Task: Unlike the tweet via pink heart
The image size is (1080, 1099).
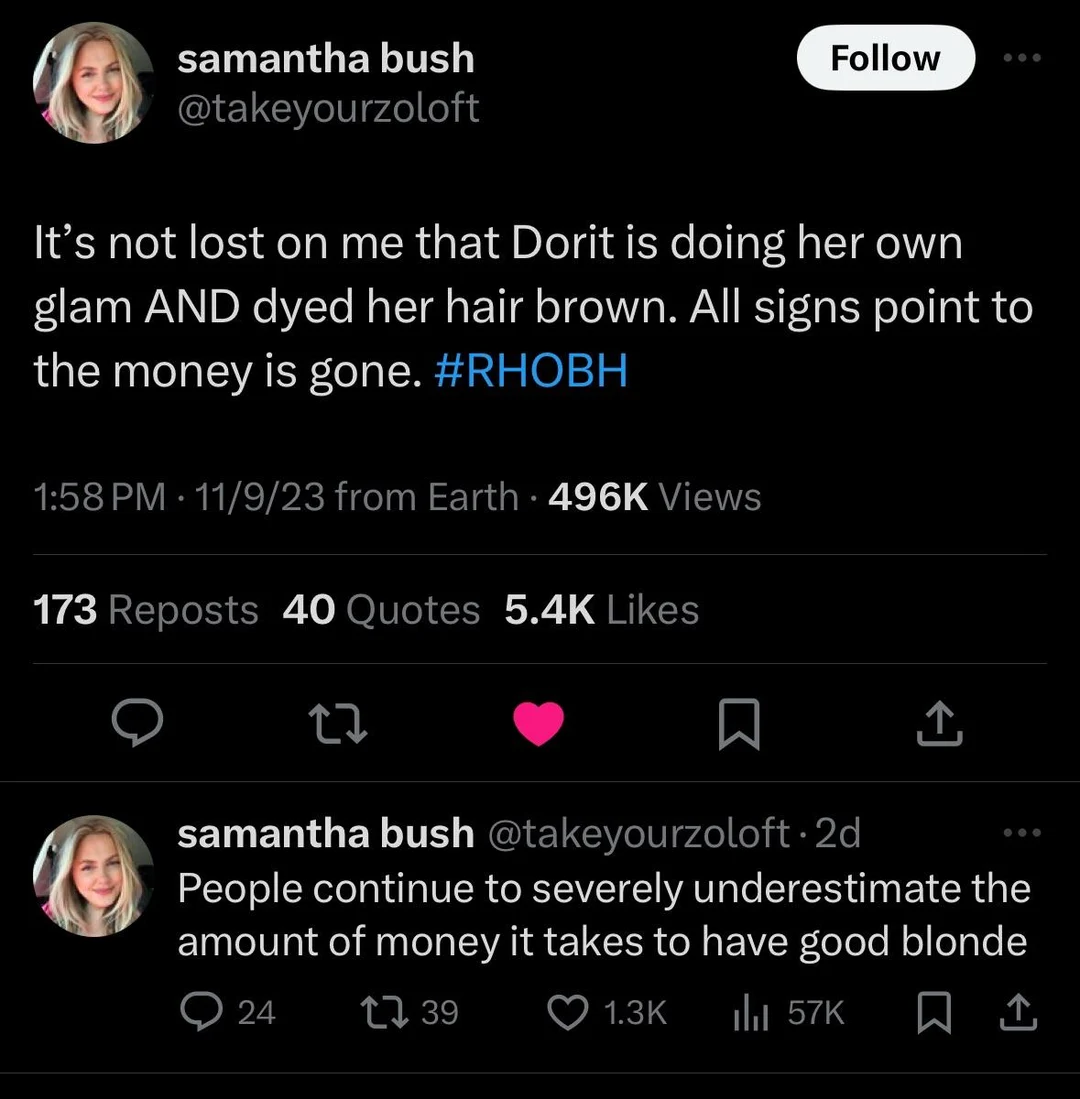Action: click(x=539, y=724)
